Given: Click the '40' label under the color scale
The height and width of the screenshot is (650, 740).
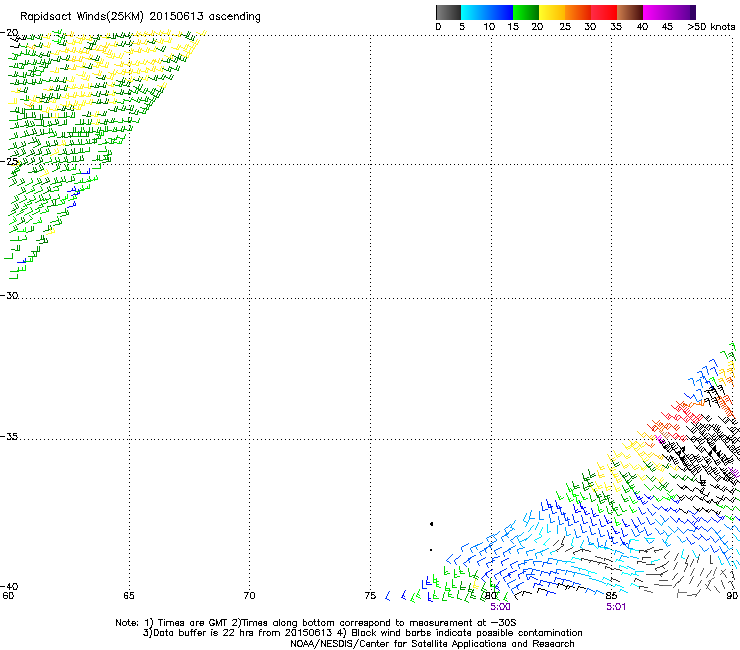Looking at the screenshot, I should coord(642,27).
